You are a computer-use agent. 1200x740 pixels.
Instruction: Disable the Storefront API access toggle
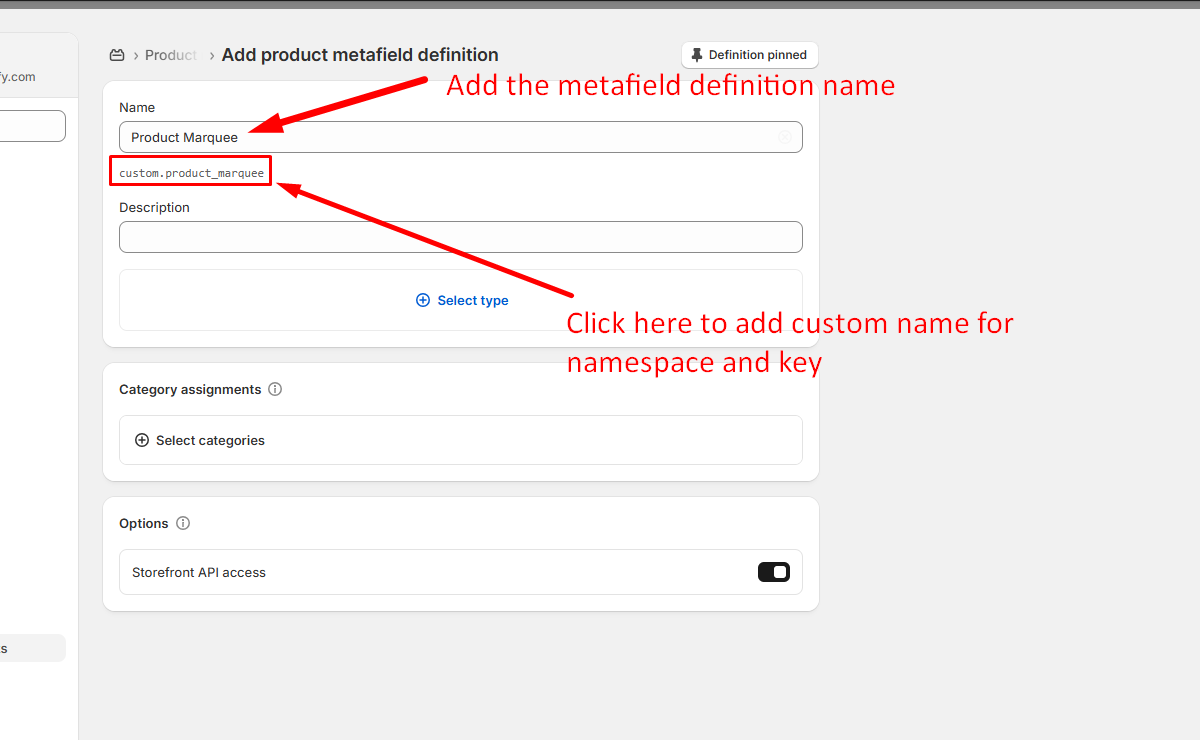pos(773,572)
